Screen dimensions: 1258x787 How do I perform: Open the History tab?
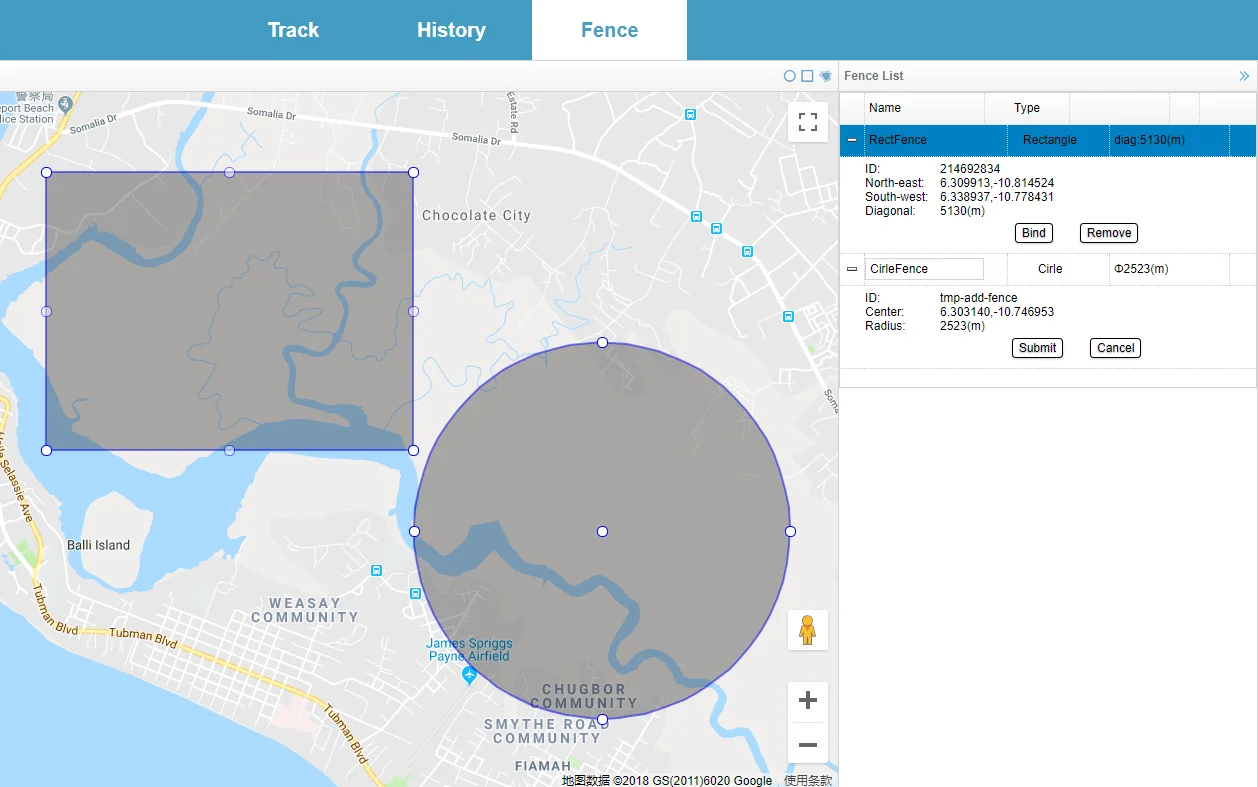click(451, 30)
